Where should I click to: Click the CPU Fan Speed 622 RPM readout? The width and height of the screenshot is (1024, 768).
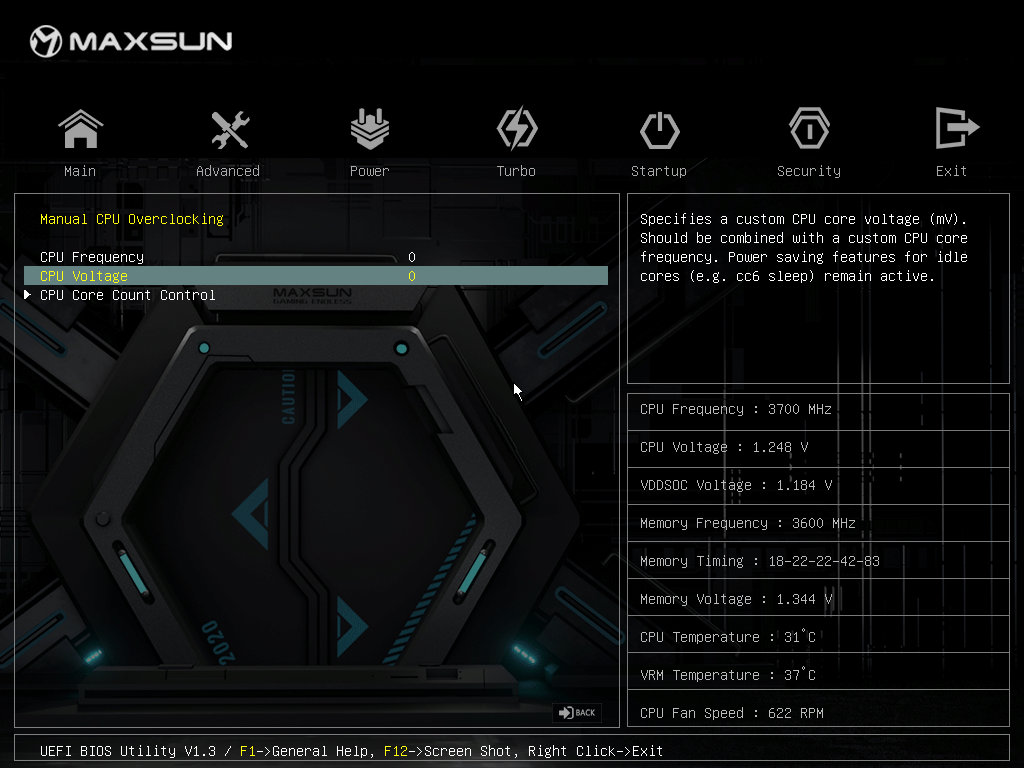coord(732,712)
